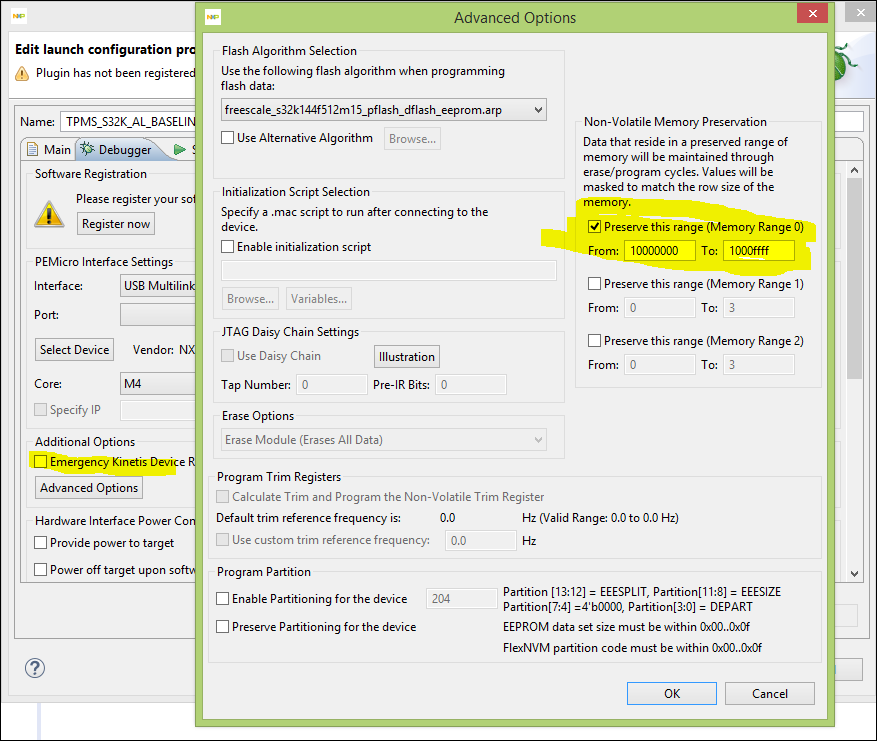
Task: Click the Memory Range 2 From field
Action: tap(660, 365)
